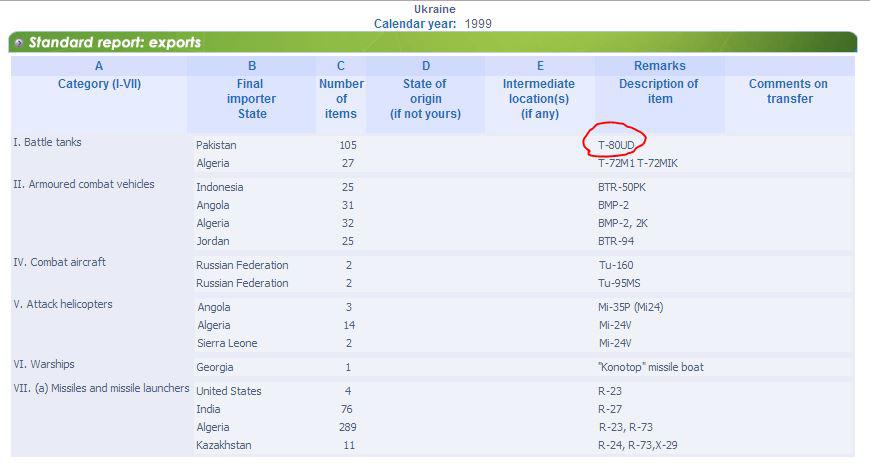Click the Comments on transfer header
This screenshot has height=474, width=870.
click(788, 91)
